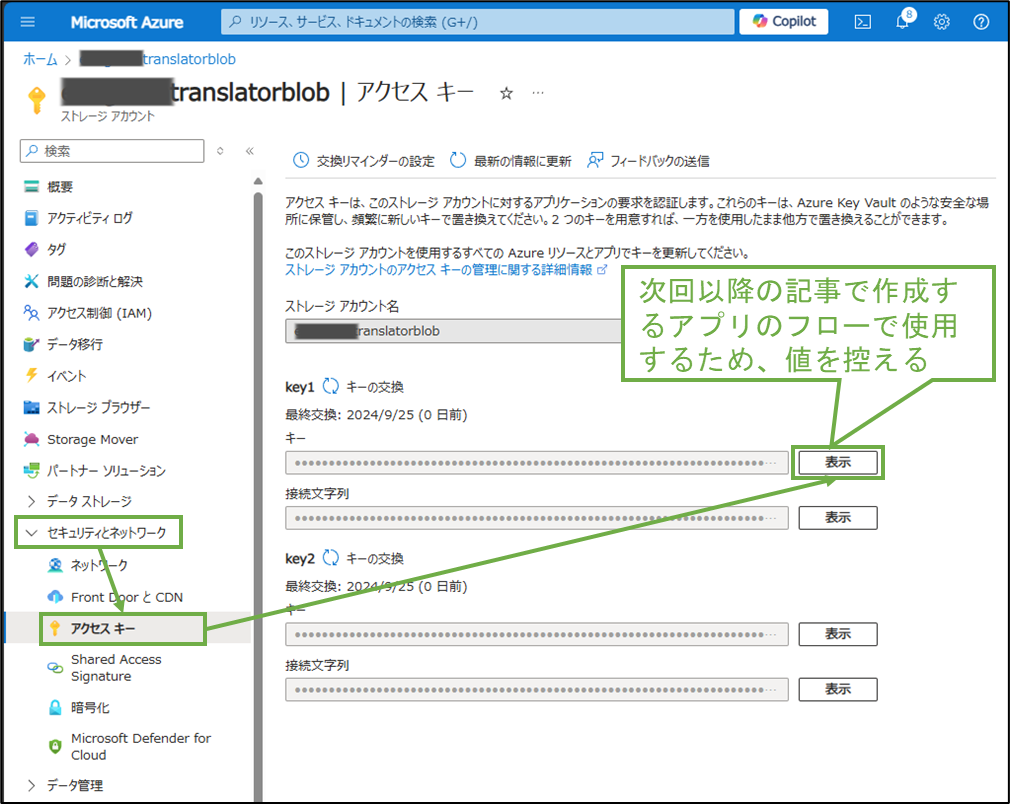Show the key1 キー value

pos(837,463)
